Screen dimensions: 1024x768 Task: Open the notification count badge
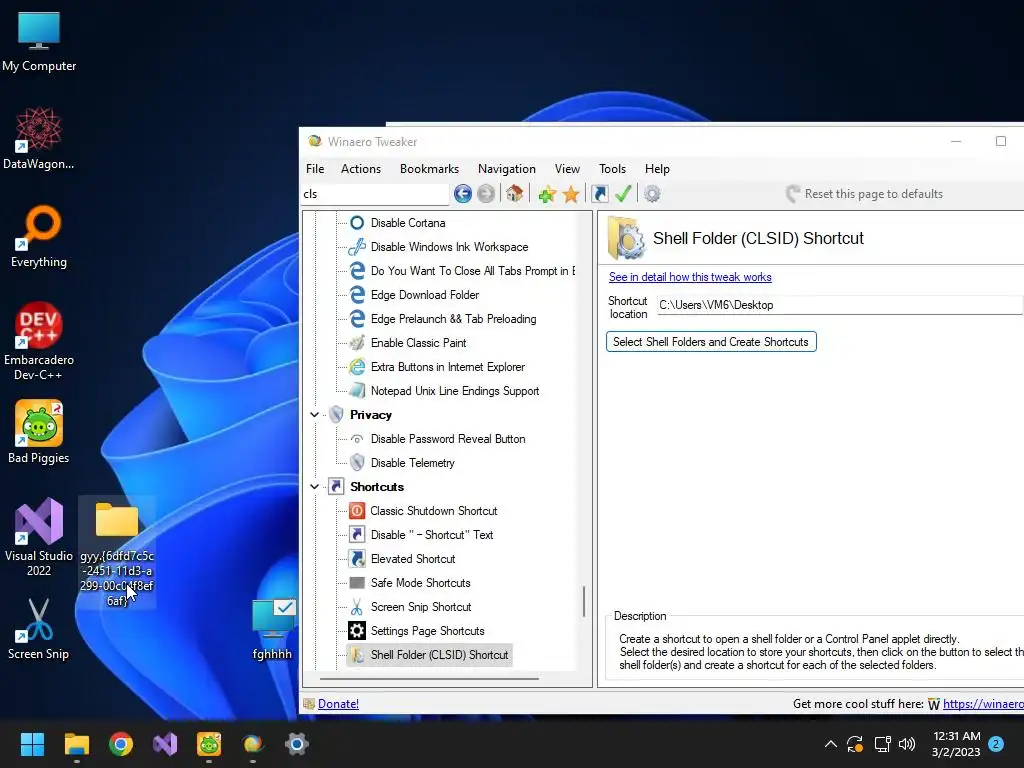(996, 744)
